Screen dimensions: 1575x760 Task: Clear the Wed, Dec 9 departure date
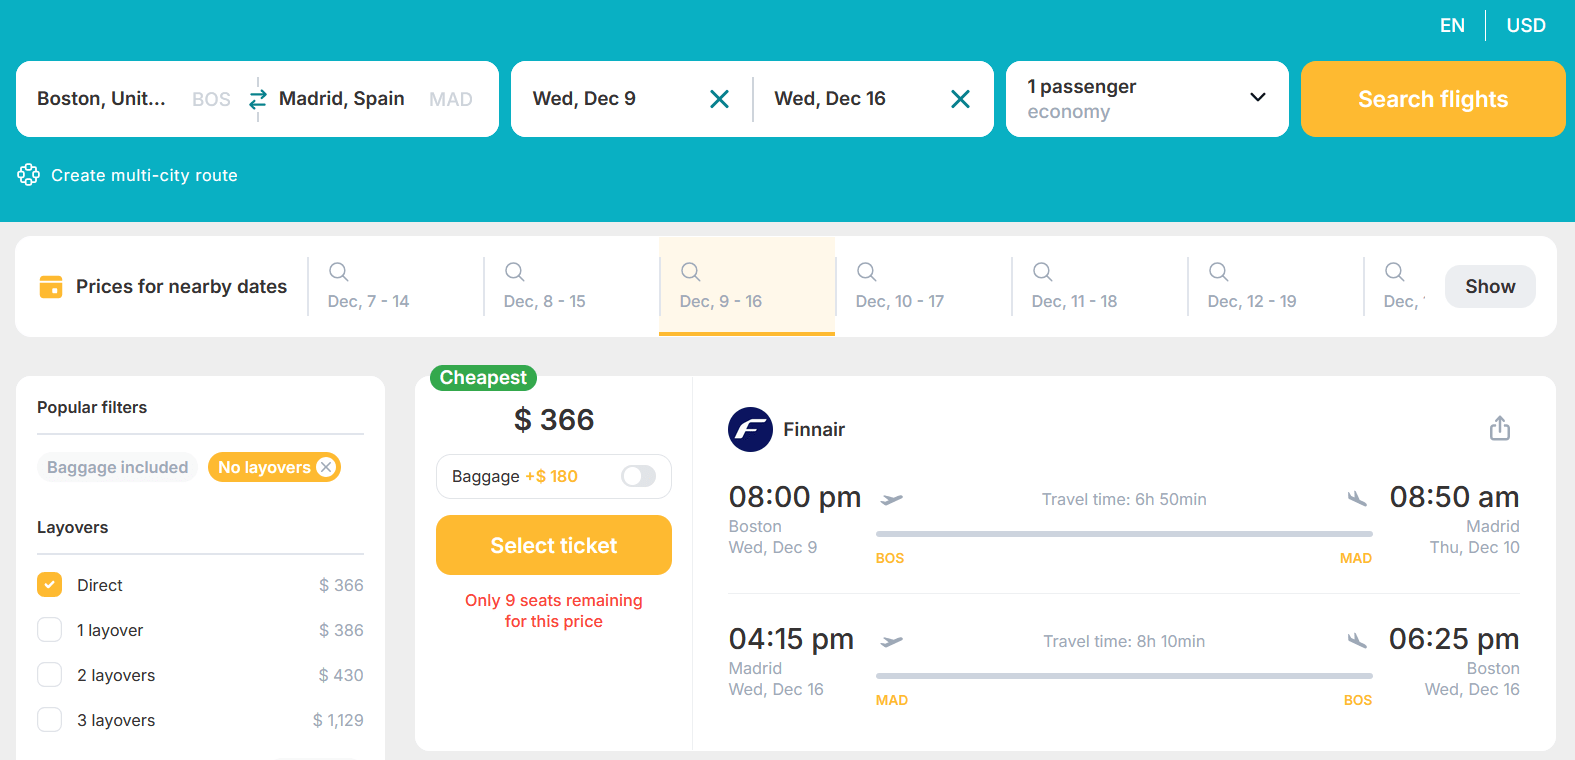[x=719, y=99]
